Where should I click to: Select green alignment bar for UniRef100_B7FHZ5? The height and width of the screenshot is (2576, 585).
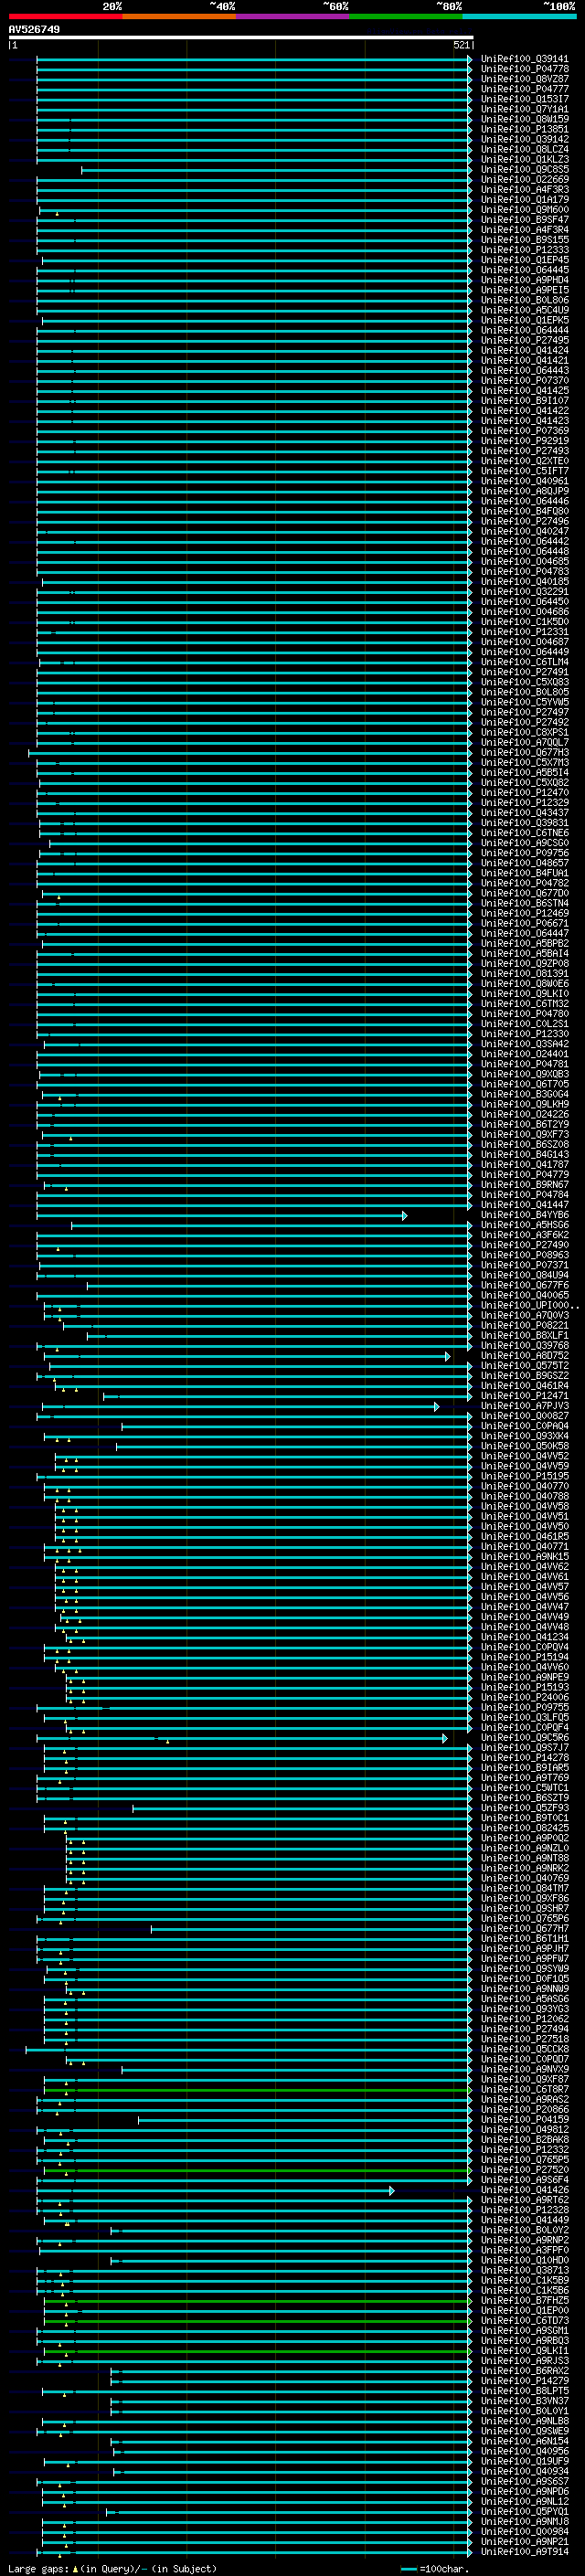click(258, 2301)
